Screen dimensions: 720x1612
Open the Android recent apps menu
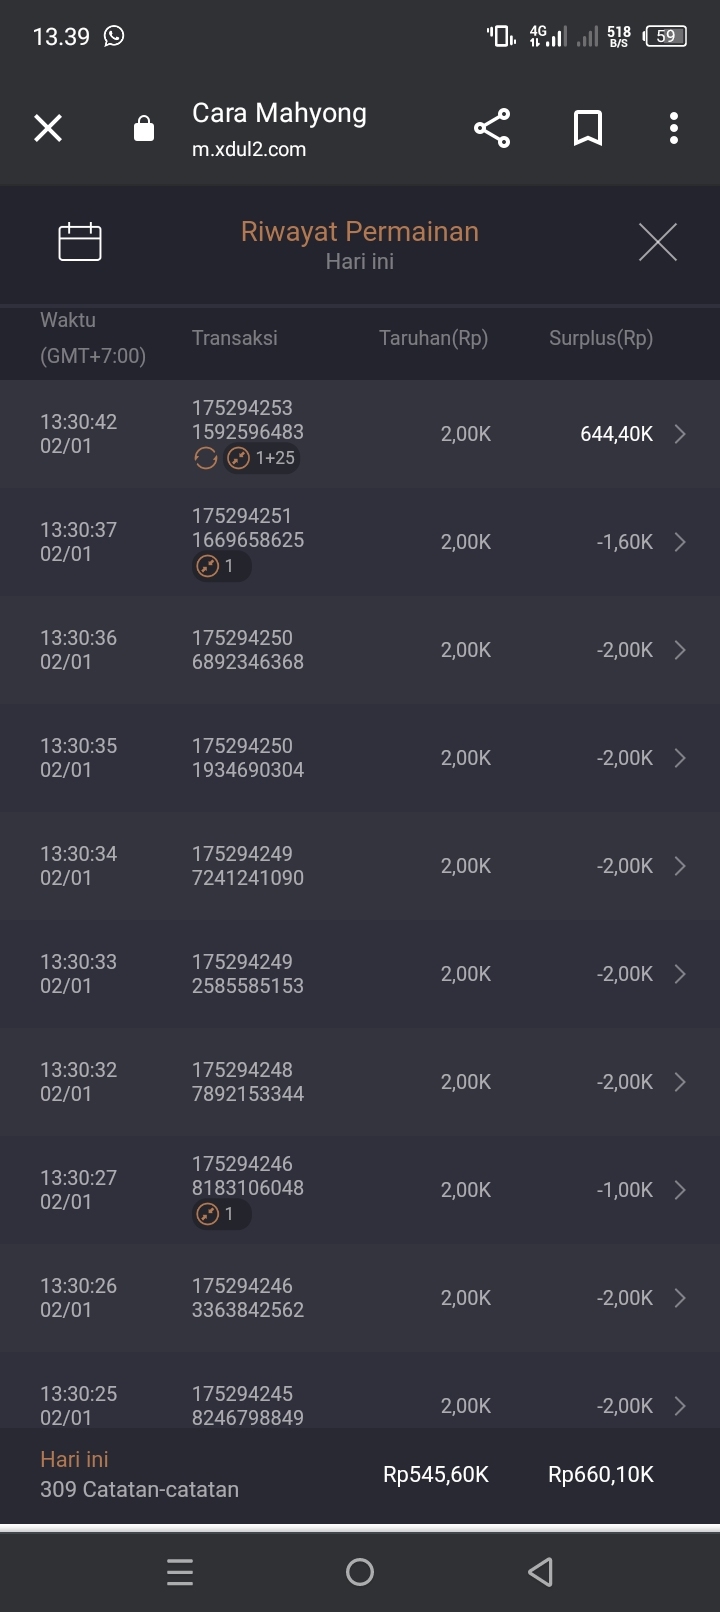[x=180, y=1572]
